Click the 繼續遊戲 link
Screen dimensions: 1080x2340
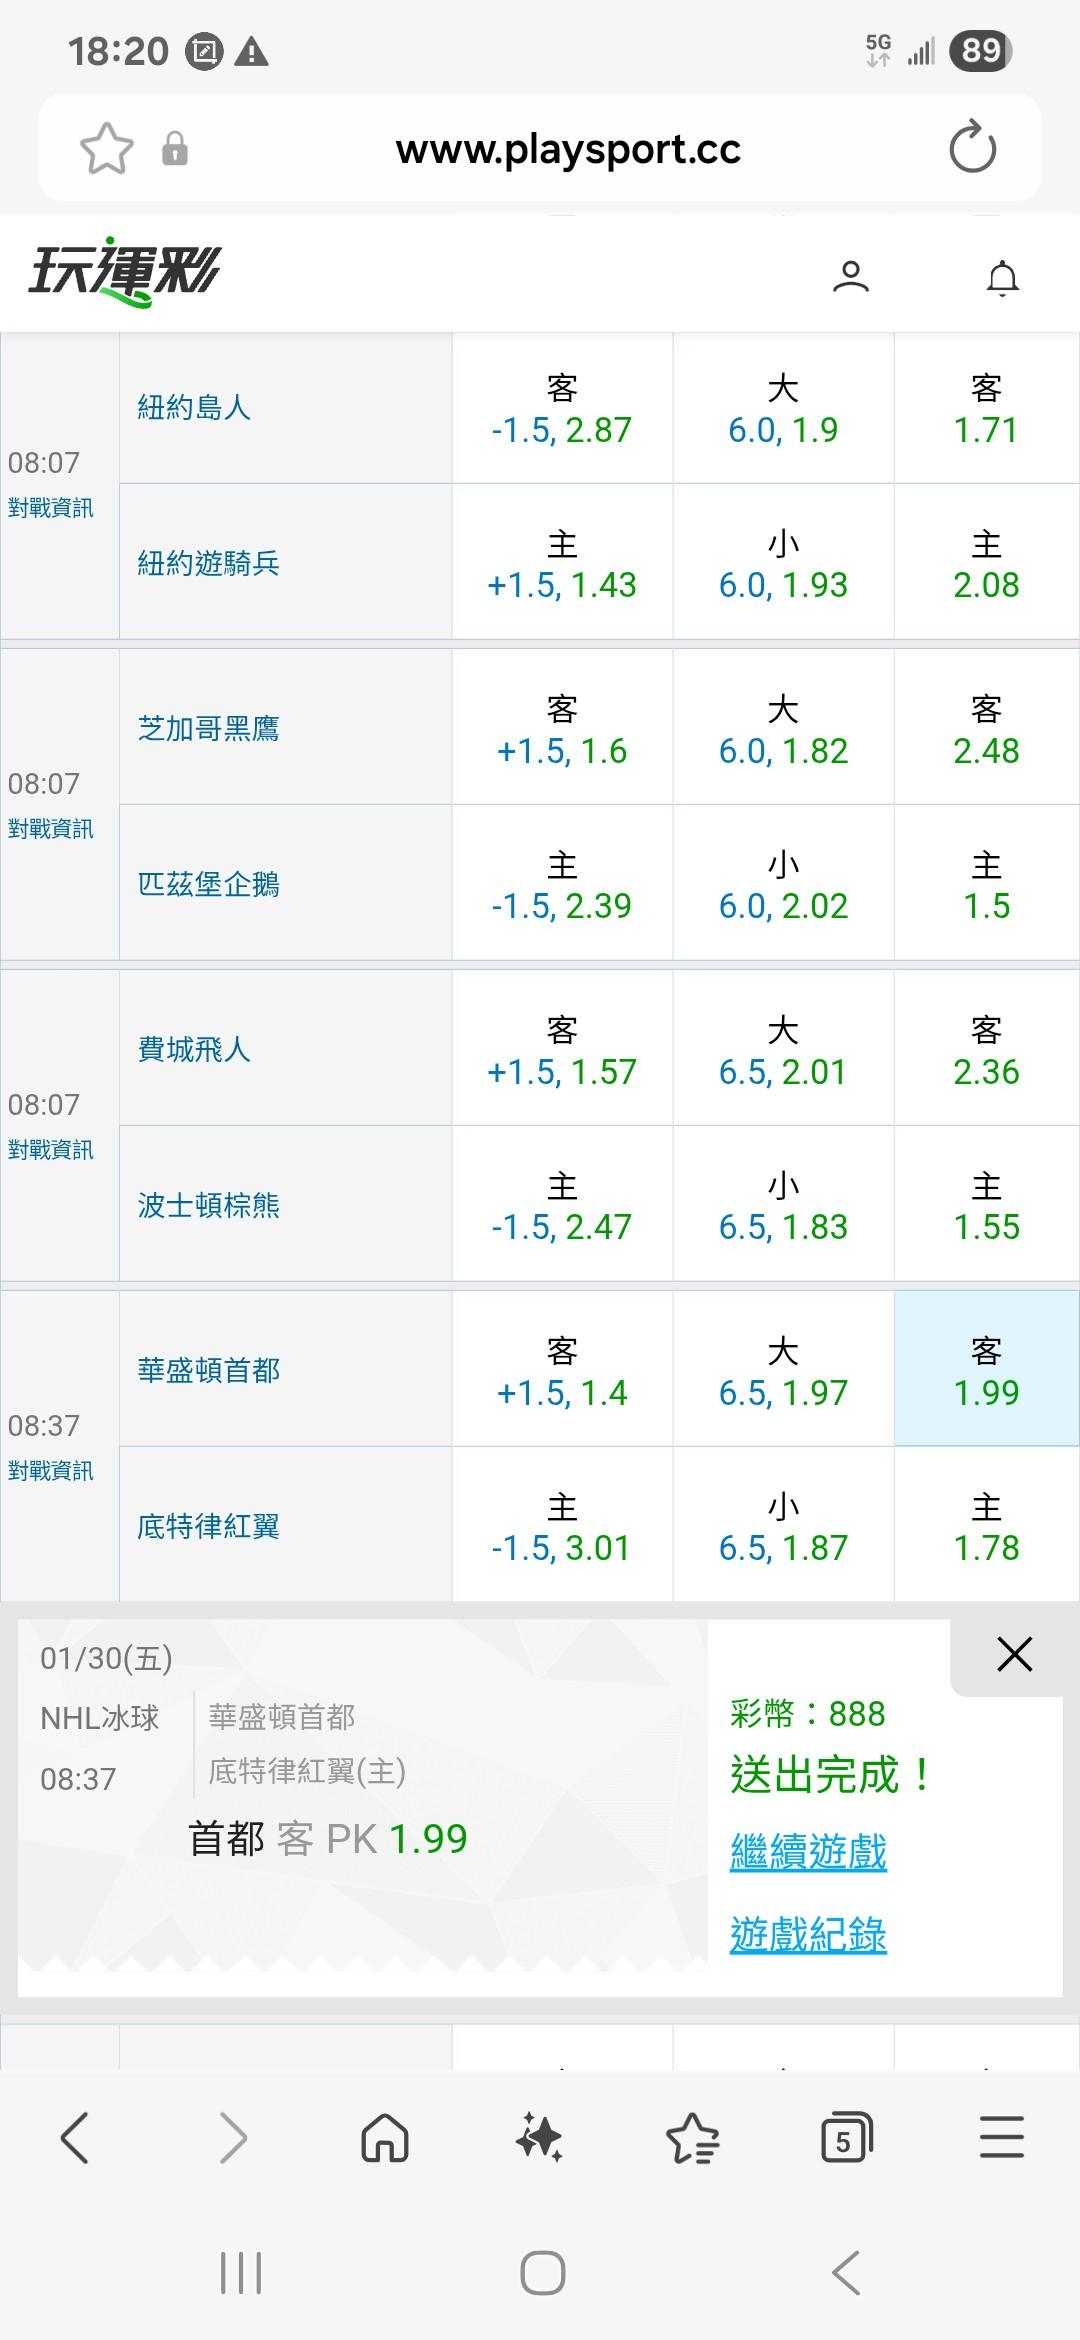(808, 1852)
